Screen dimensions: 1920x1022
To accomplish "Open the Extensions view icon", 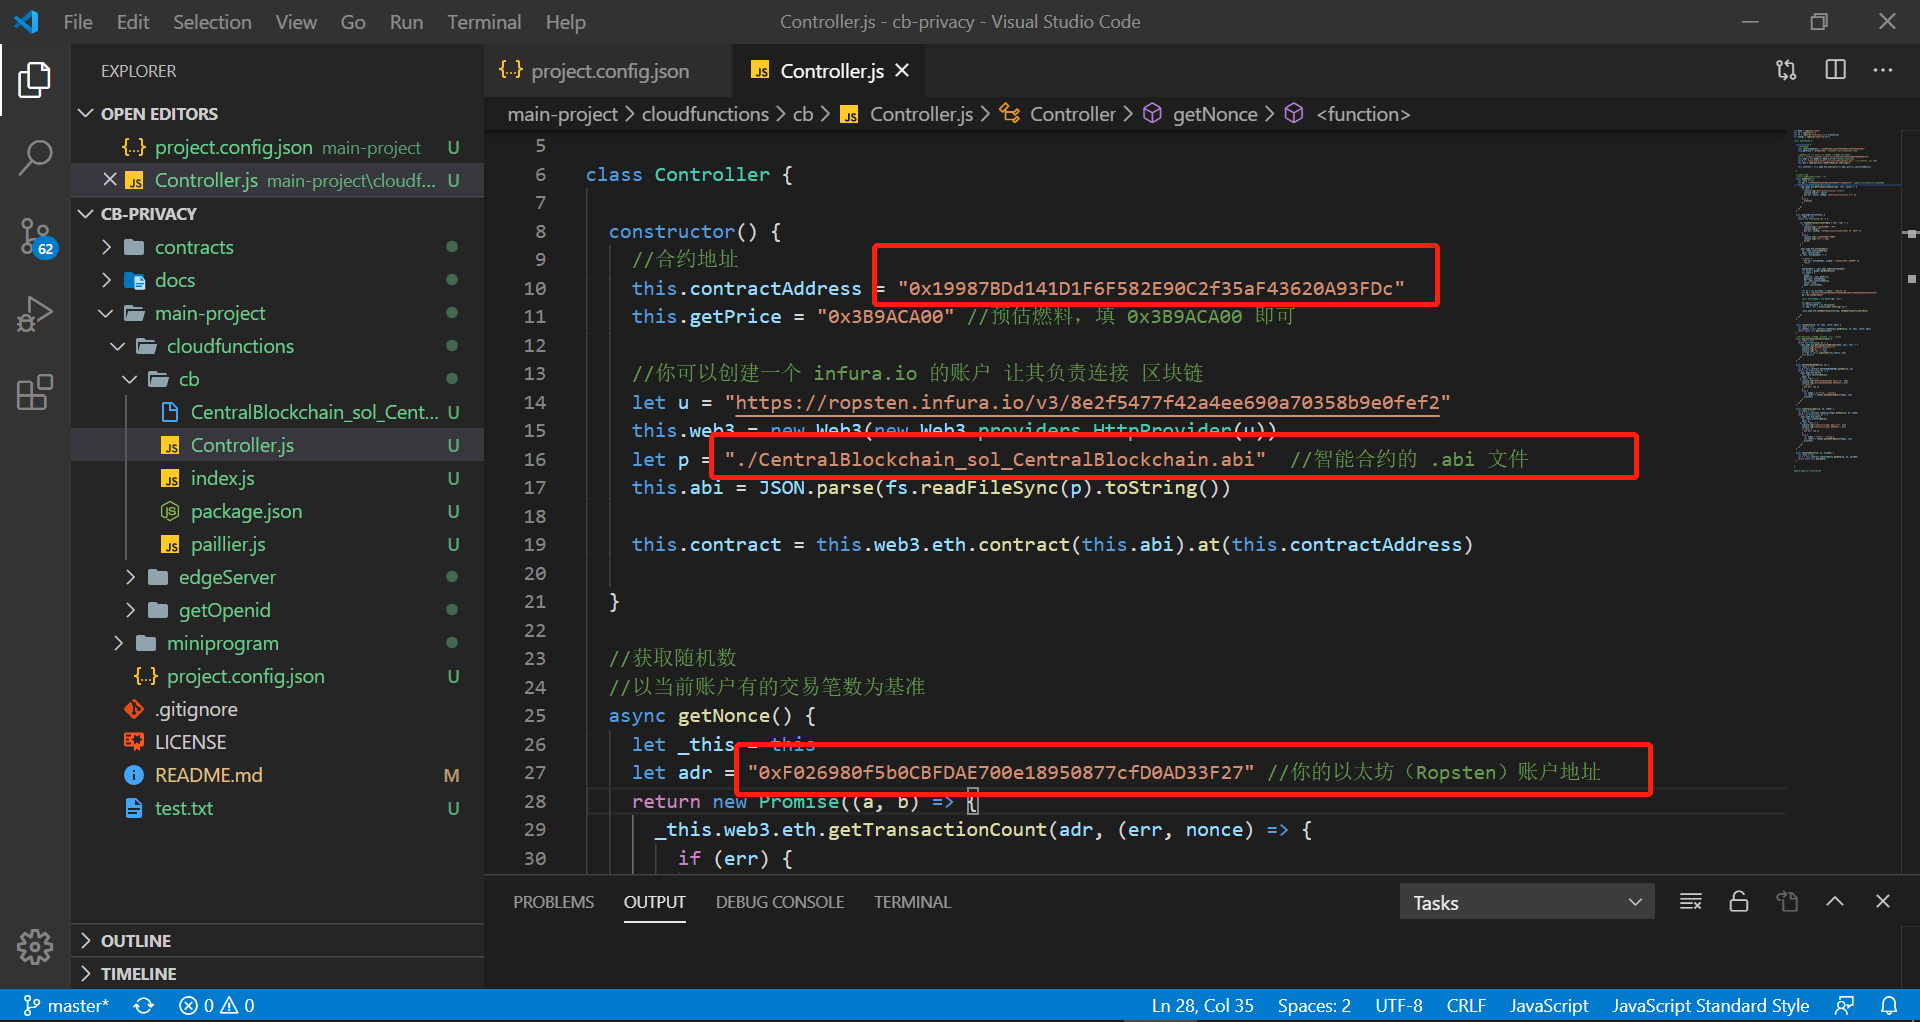I will (x=35, y=392).
